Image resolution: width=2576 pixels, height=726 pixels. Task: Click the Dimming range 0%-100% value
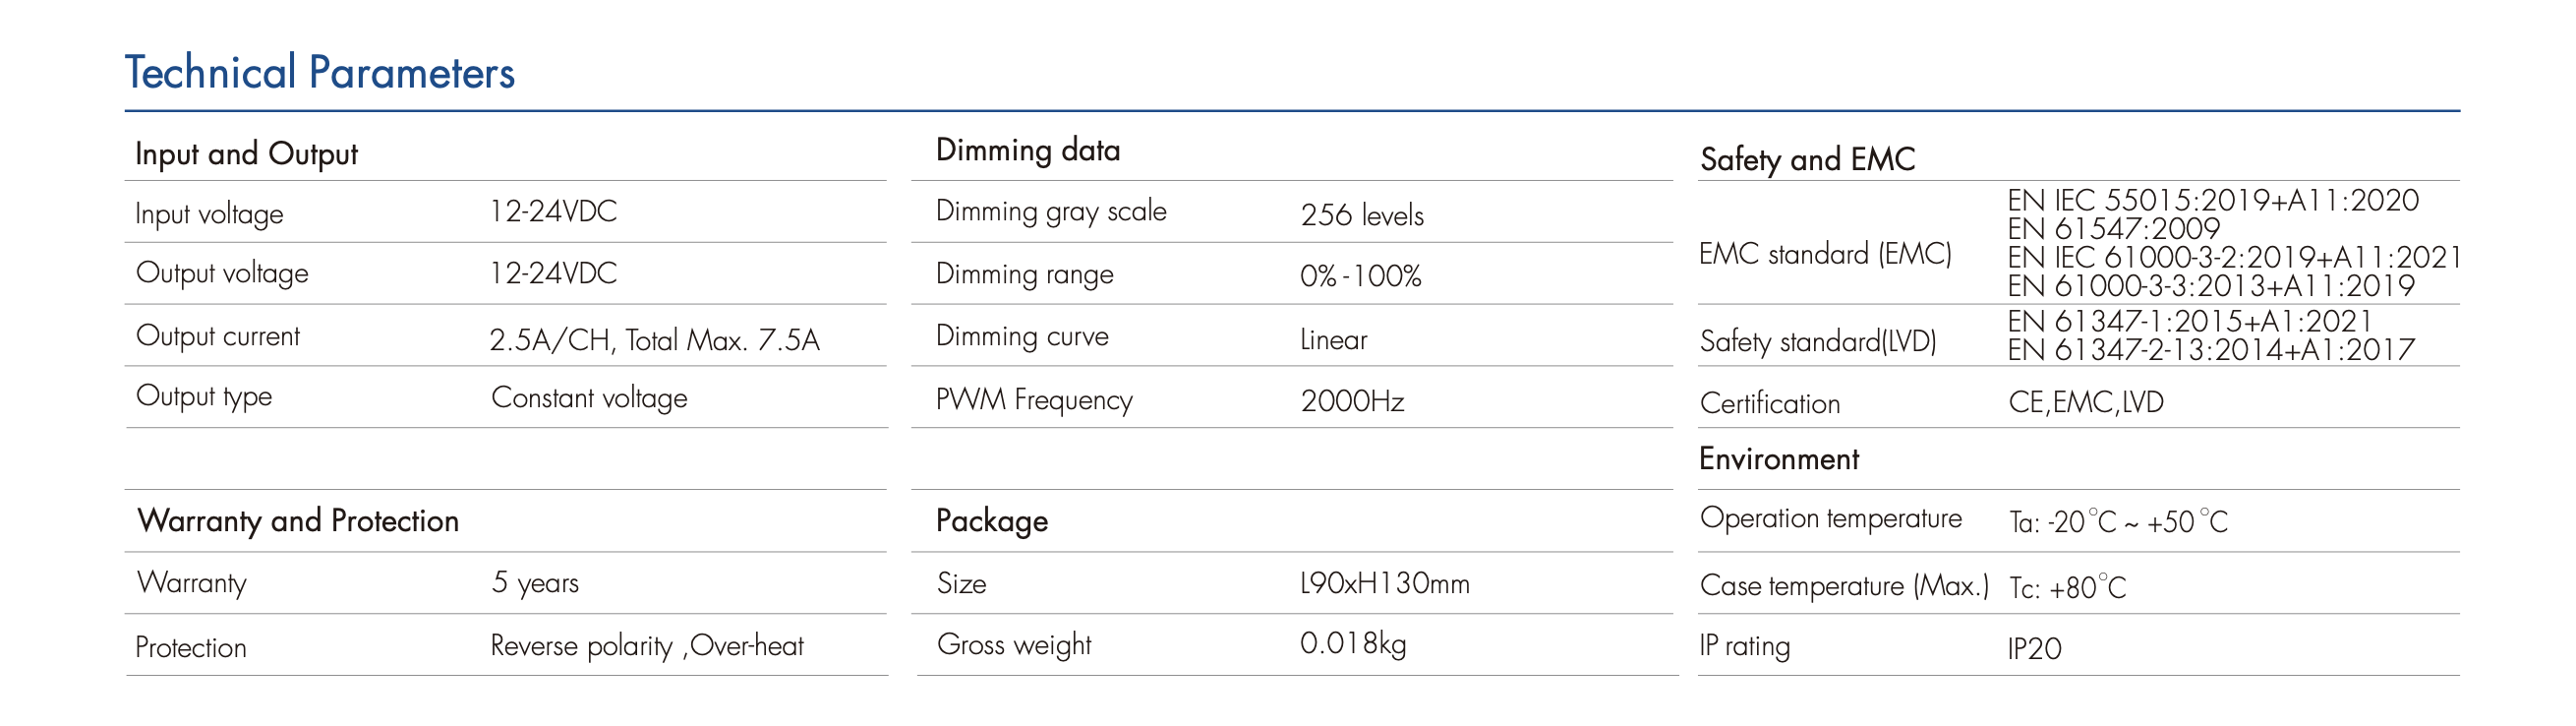1360,276
